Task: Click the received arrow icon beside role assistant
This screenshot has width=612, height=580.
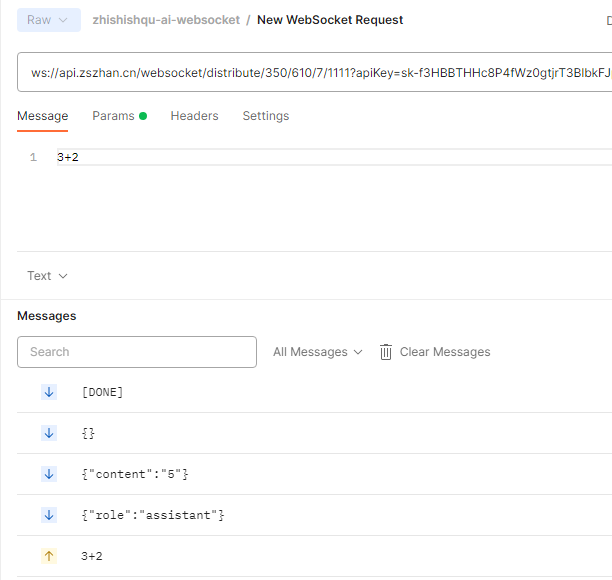Action: tap(49, 515)
